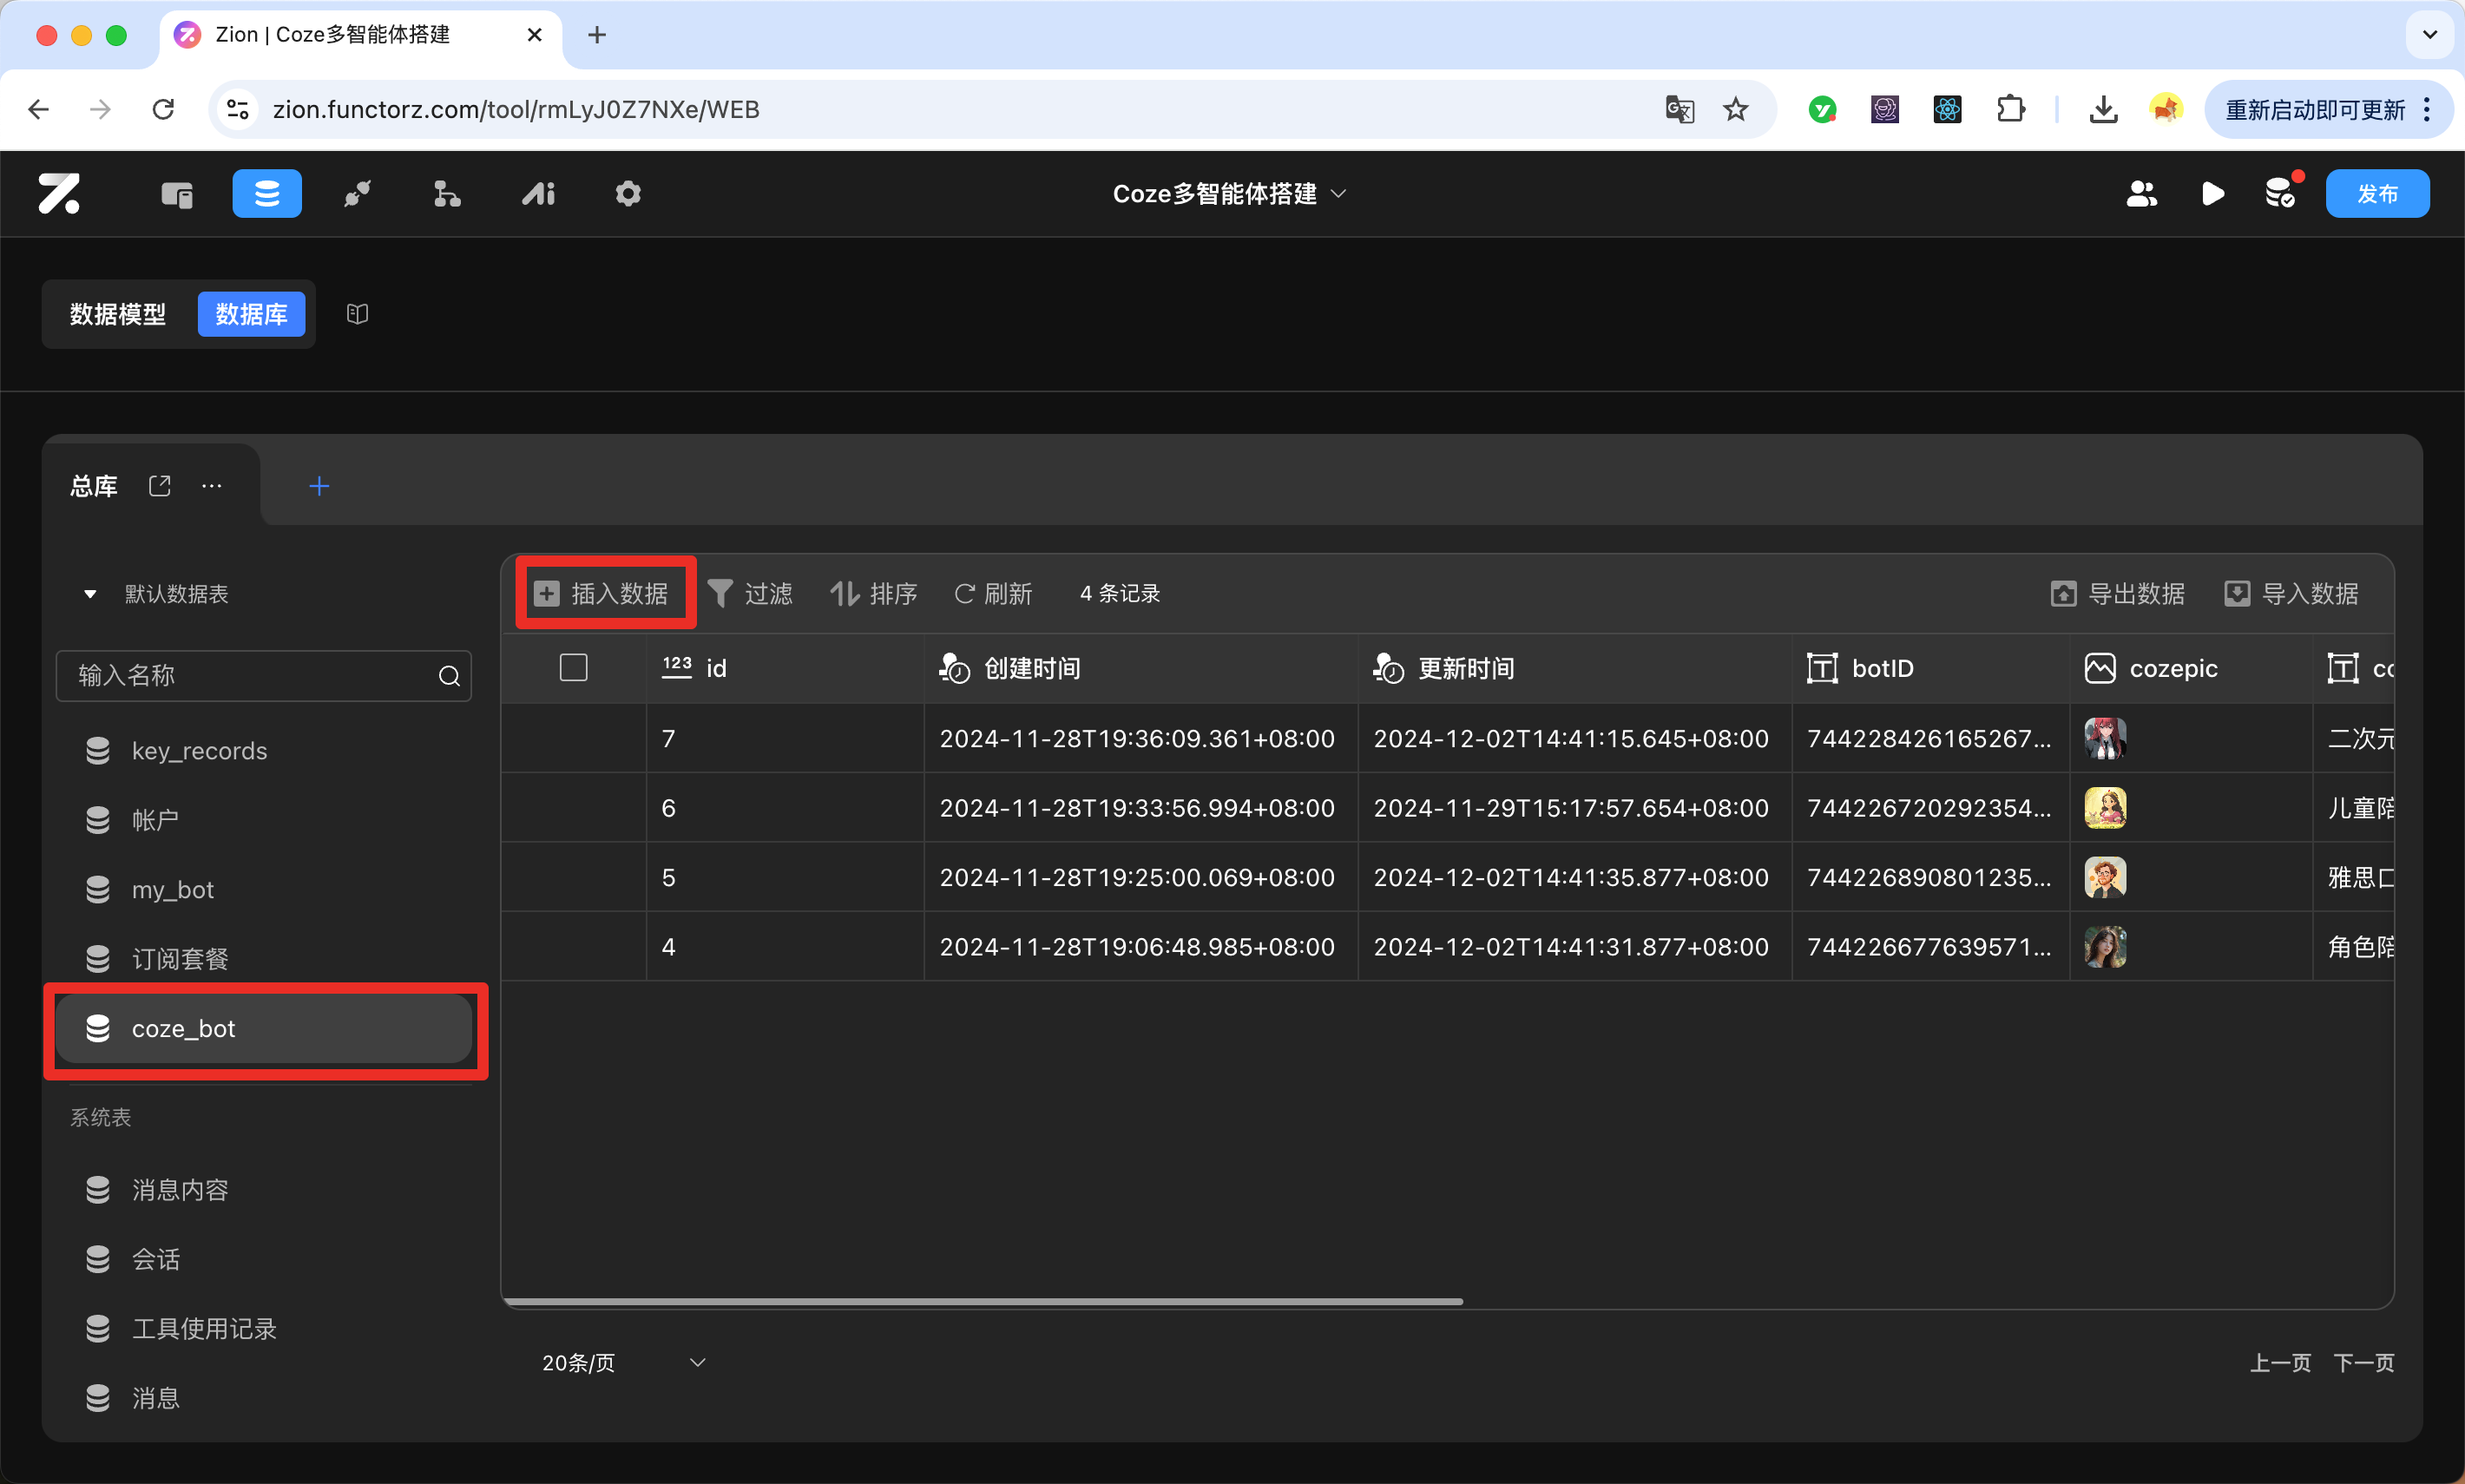
Task: Open the documentation book icon
Action: click(x=357, y=314)
